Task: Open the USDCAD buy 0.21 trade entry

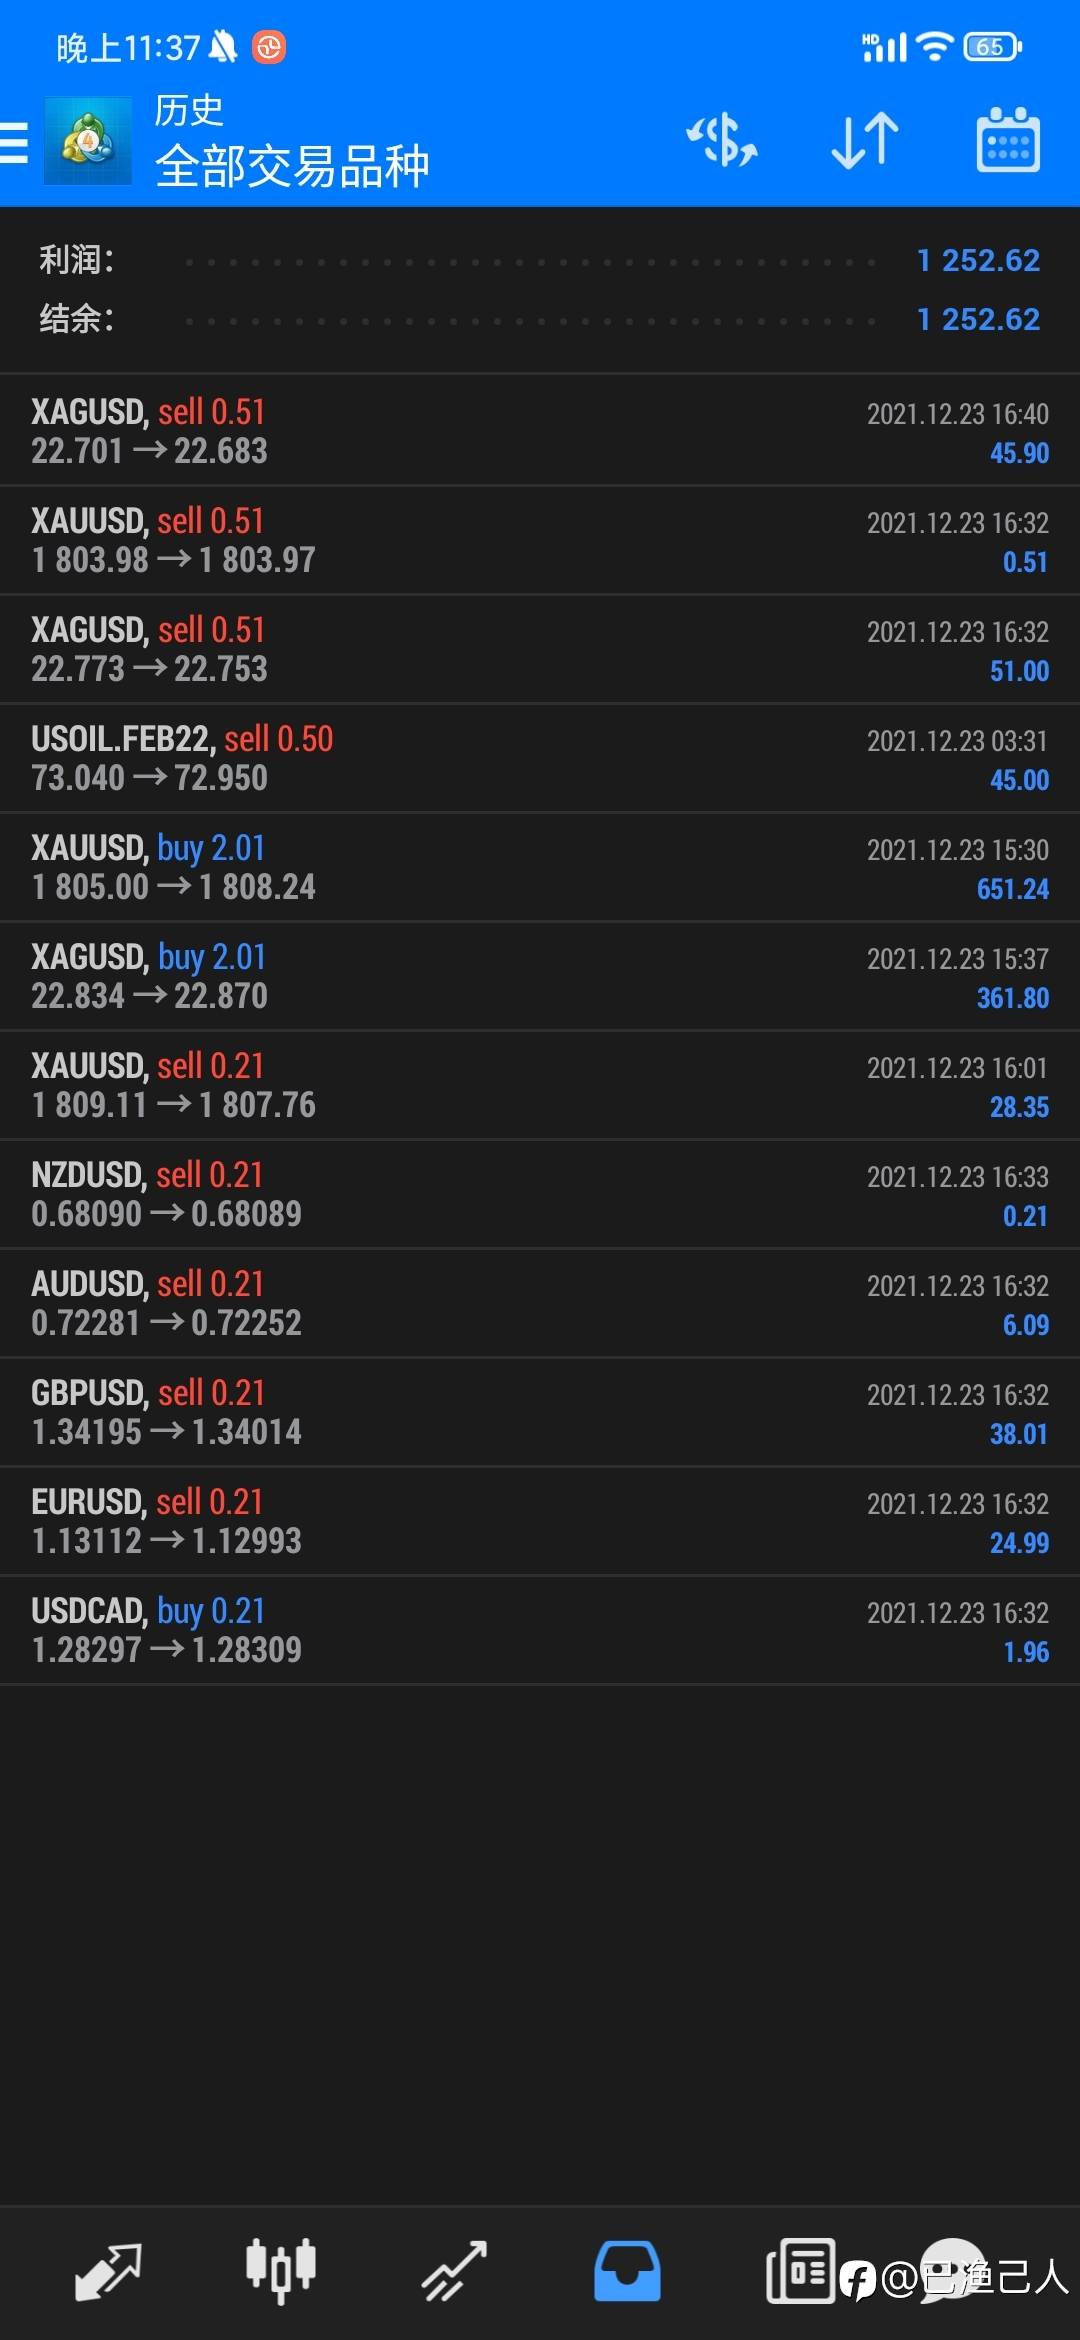Action: pos(540,1631)
